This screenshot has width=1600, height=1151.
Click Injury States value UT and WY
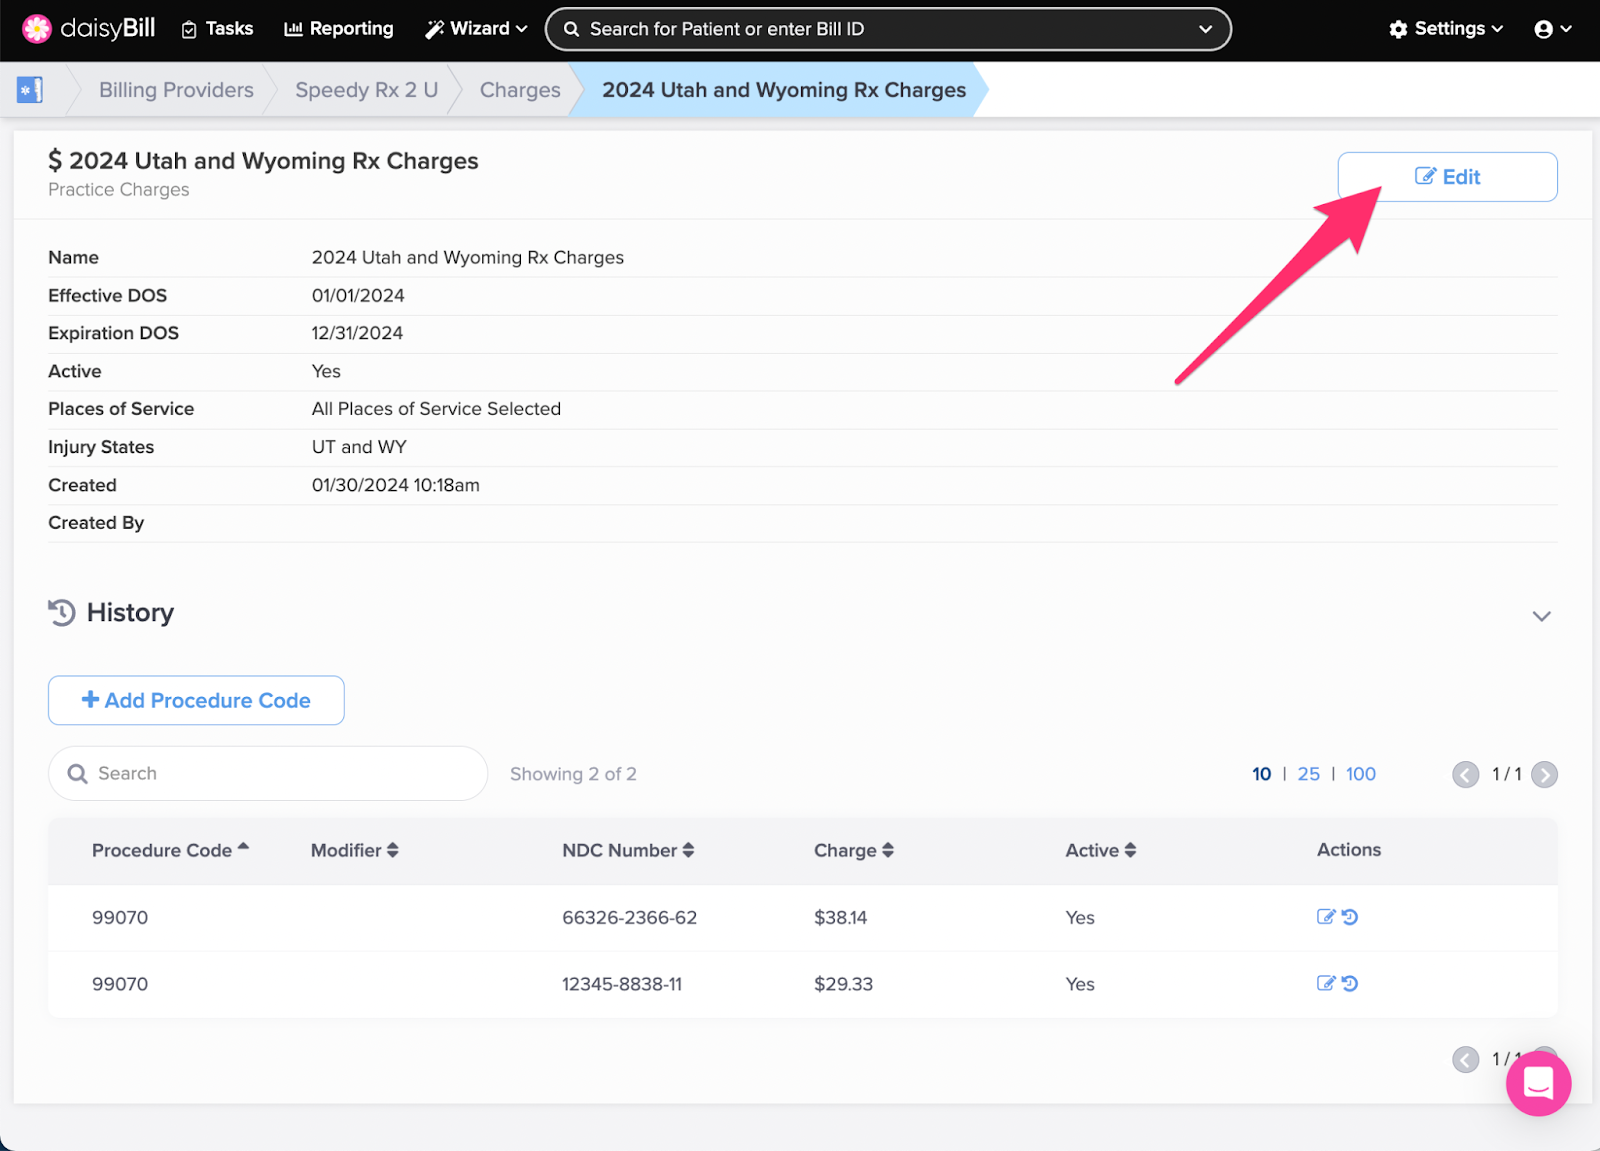pos(359,447)
